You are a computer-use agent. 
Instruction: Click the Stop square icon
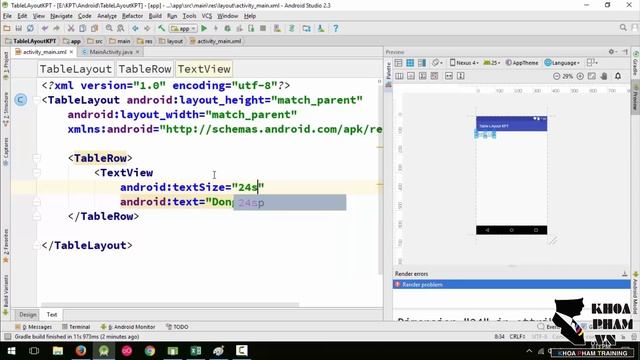pos(263,29)
